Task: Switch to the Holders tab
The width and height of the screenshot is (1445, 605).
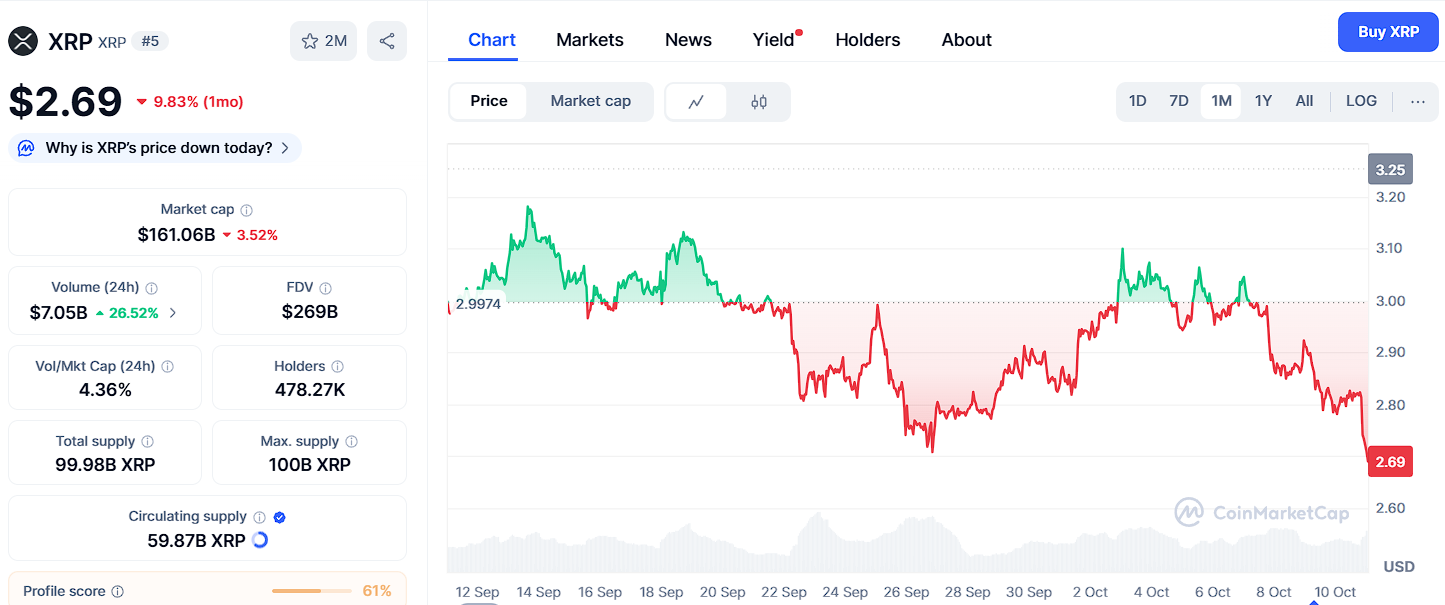Action: (x=867, y=40)
